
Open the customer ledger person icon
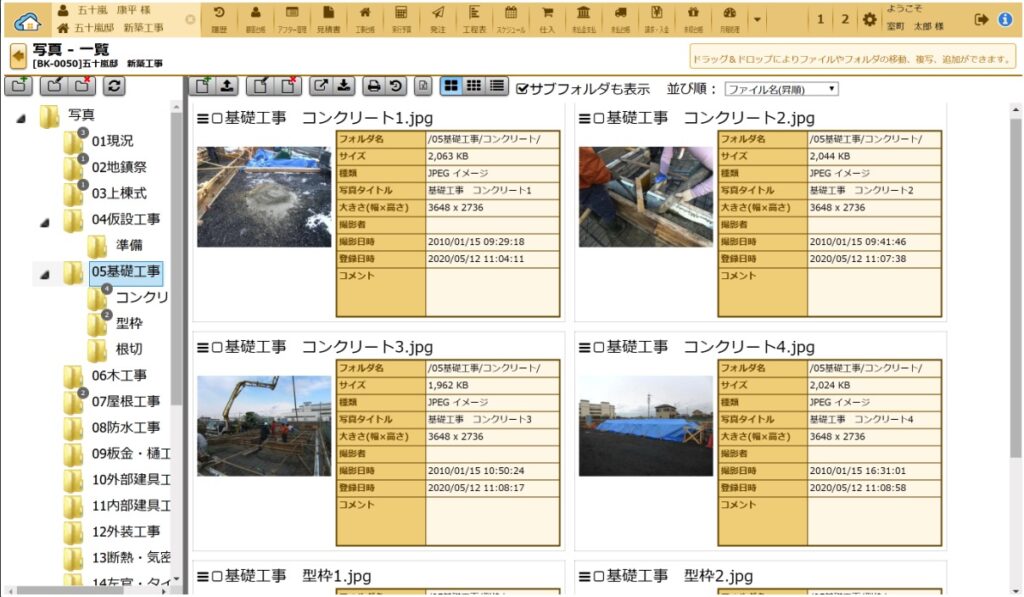(x=255, y=20)
